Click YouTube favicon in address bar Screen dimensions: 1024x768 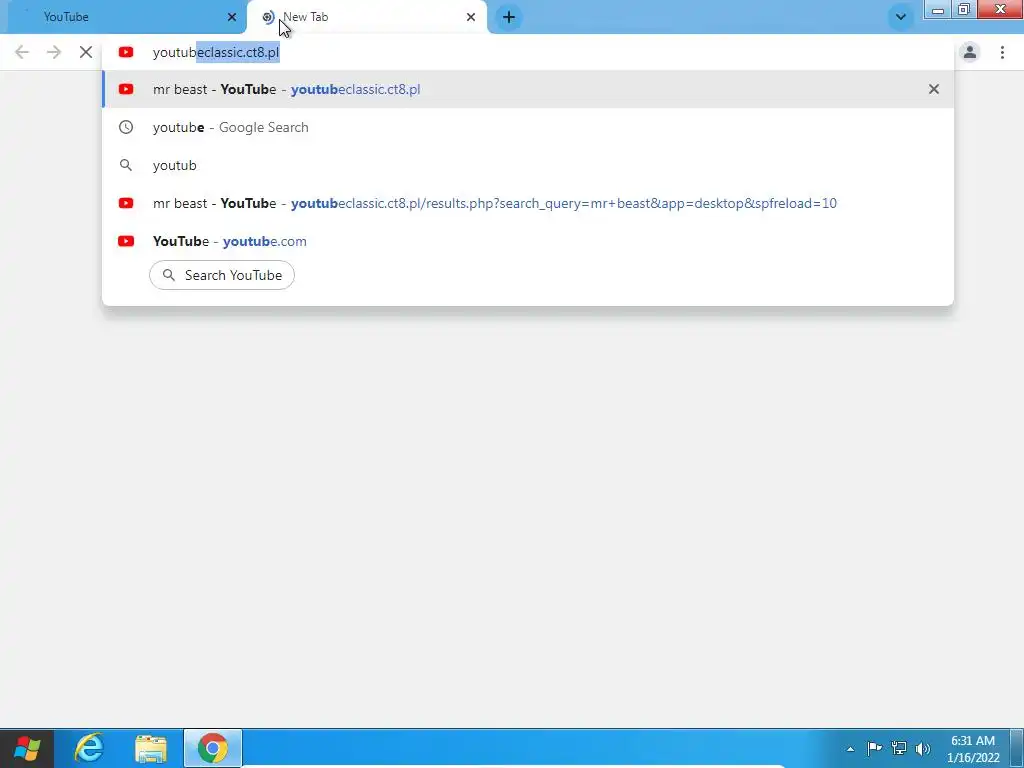[126, 52]
